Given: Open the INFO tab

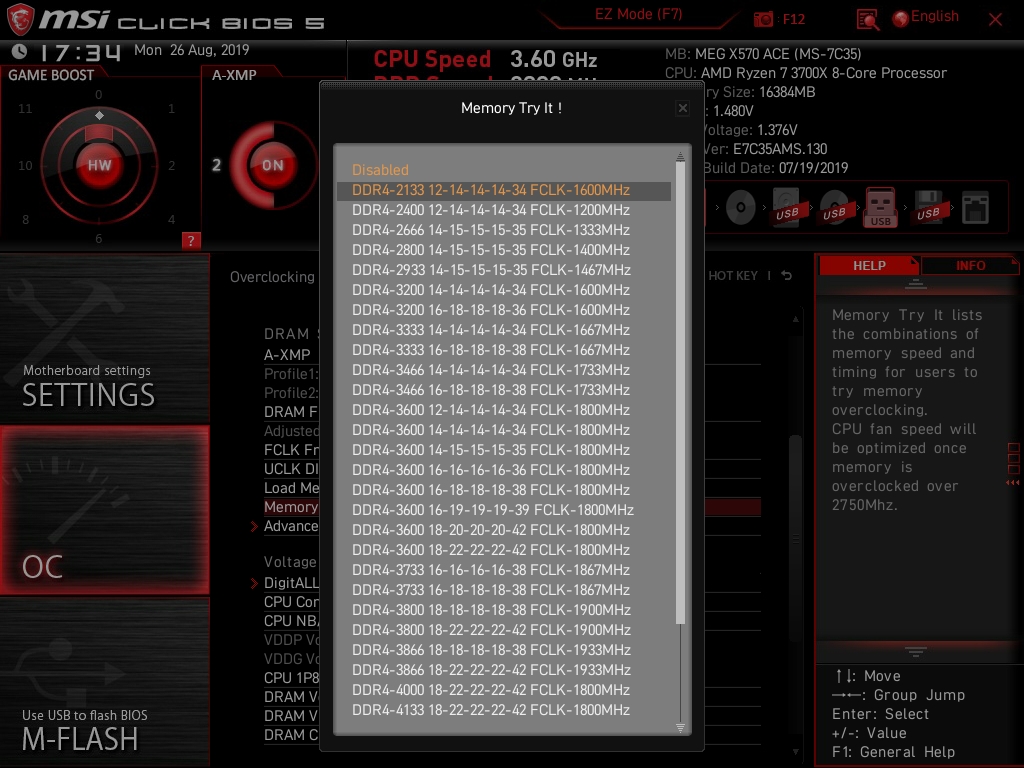Looking at the screenshot, I should click(970, 266).
